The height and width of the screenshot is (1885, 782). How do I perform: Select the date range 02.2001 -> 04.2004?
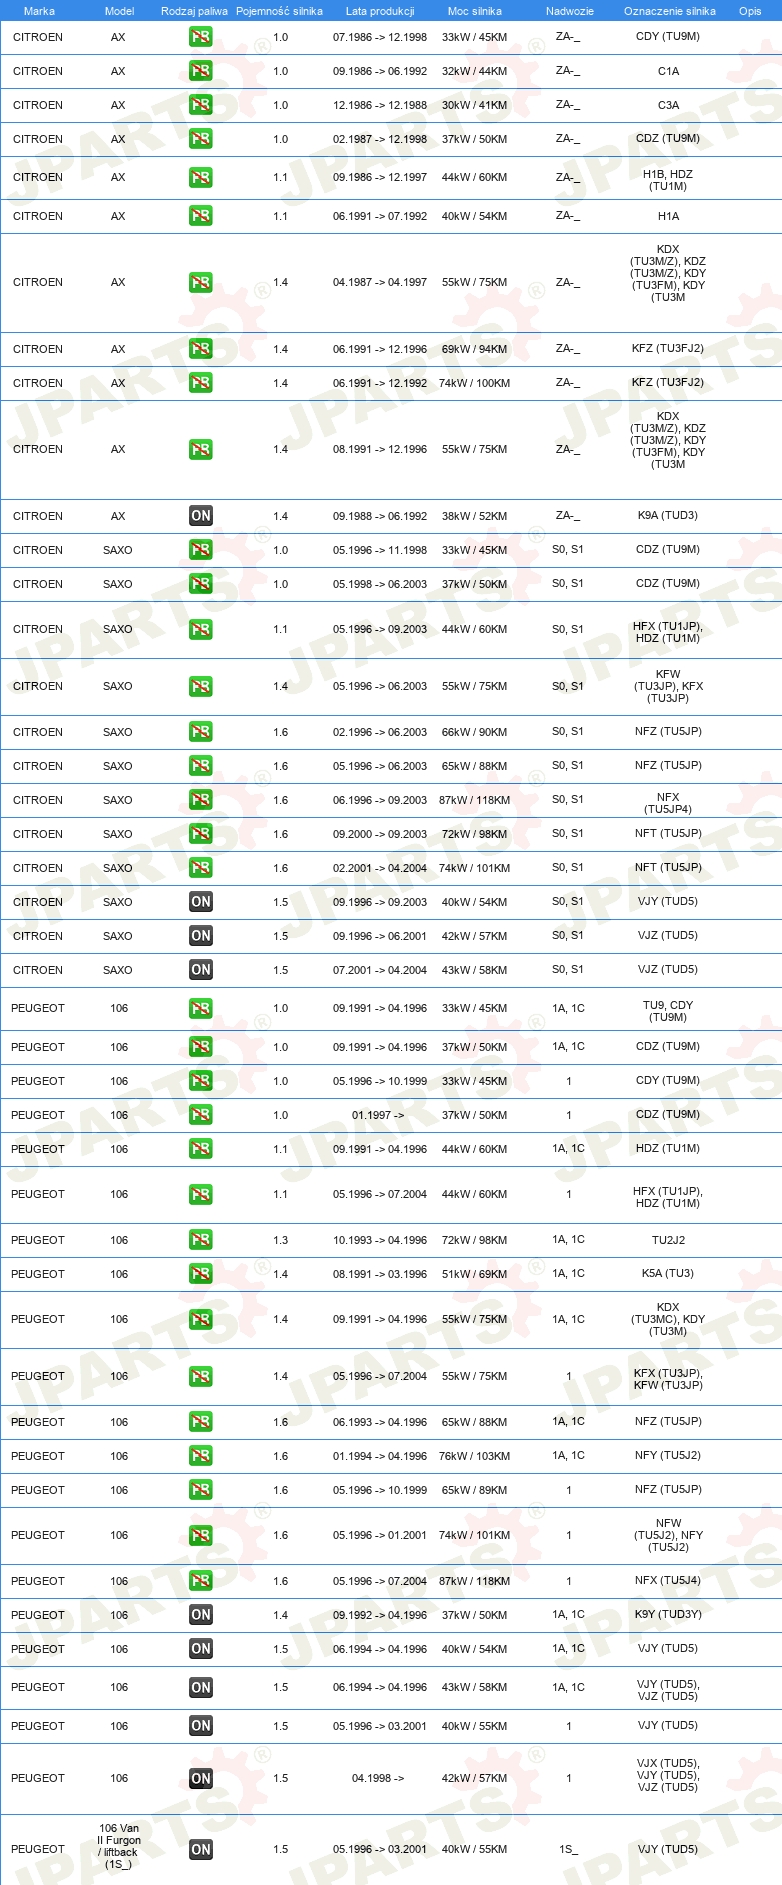pyautogui.click(x=380, y=868)
